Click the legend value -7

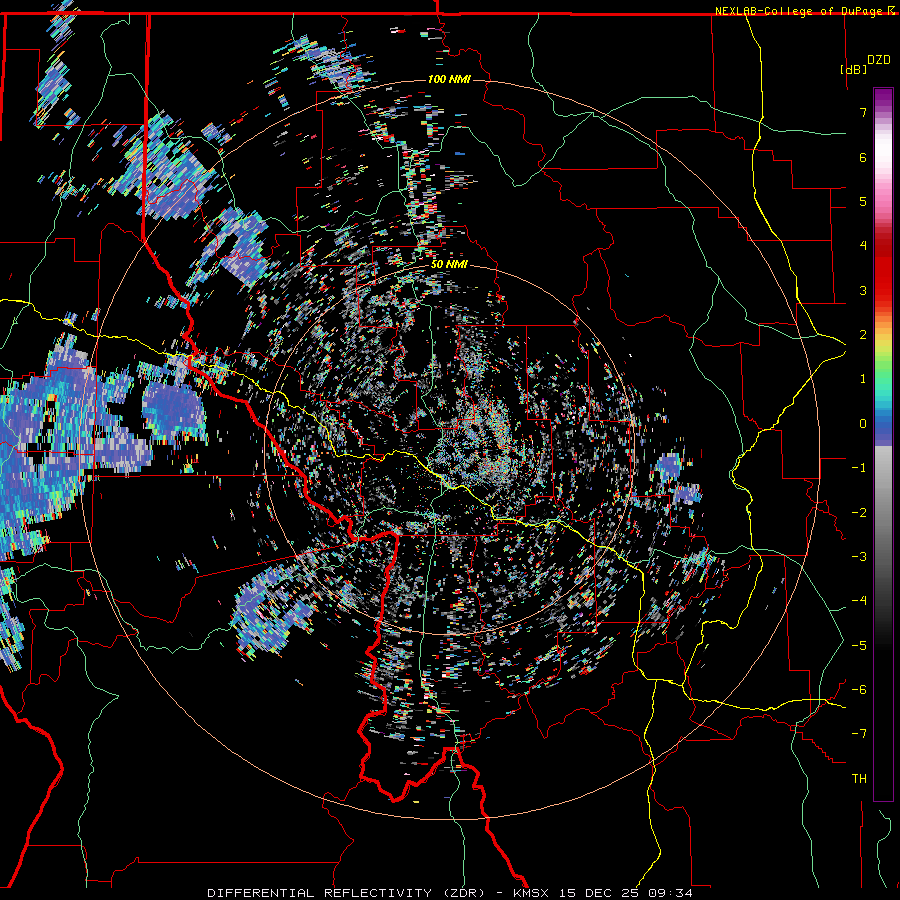859,734
